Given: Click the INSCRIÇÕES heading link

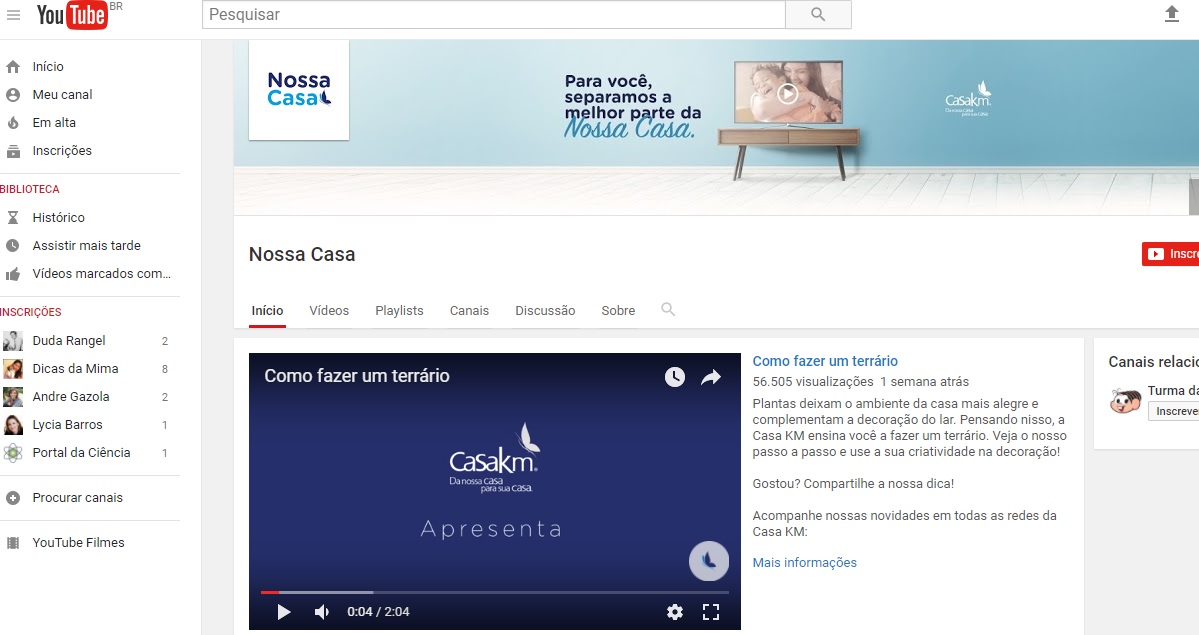Looking at the screenshot, I should [31, 312].
